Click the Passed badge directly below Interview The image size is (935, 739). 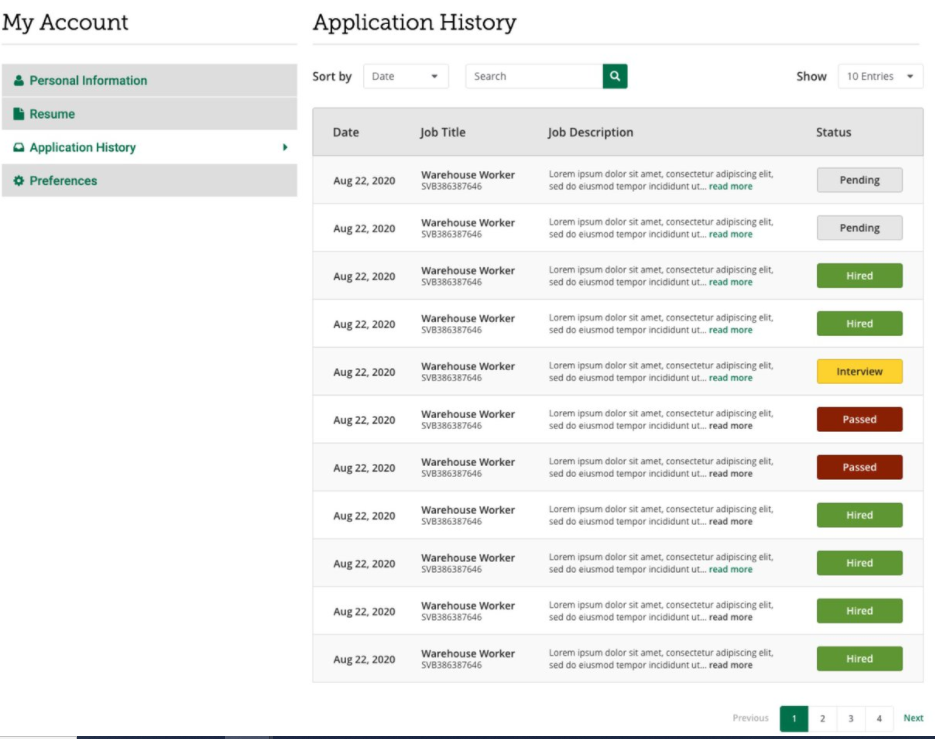pos(859,419)
